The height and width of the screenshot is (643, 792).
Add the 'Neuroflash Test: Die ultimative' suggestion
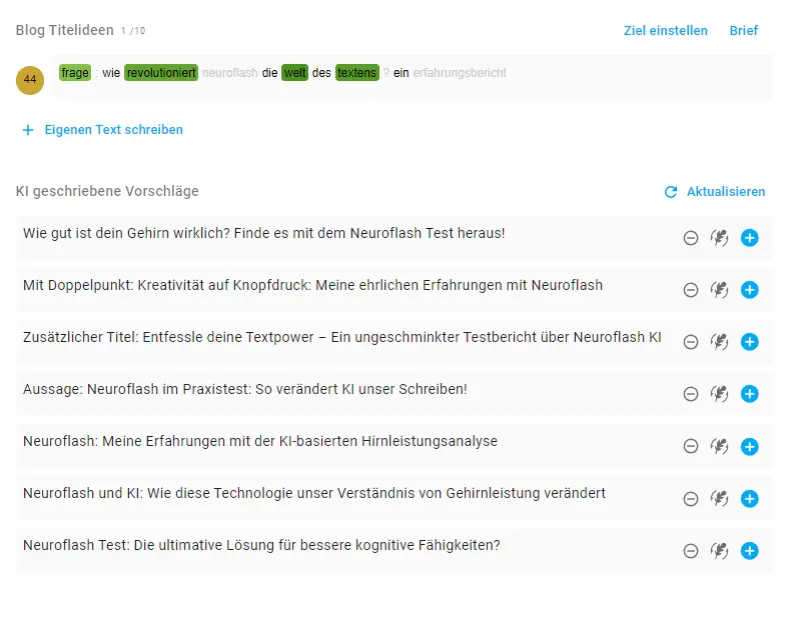[x=750, y=551]
